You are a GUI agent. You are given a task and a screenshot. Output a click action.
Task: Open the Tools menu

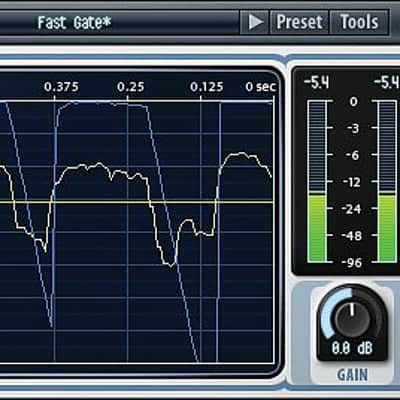(x=359, y=22)
